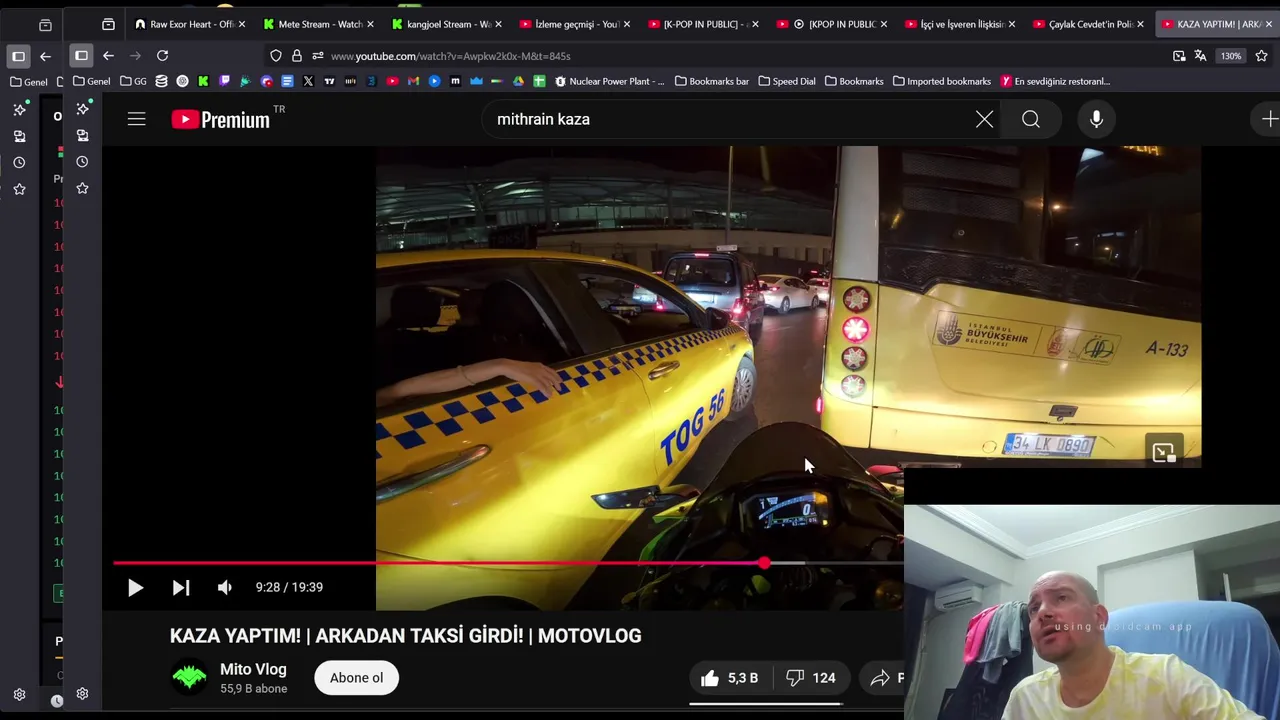This screenshot has width=1280, height=720.
Task: Close the Mete Stream tab
Action: coord(370,24)
